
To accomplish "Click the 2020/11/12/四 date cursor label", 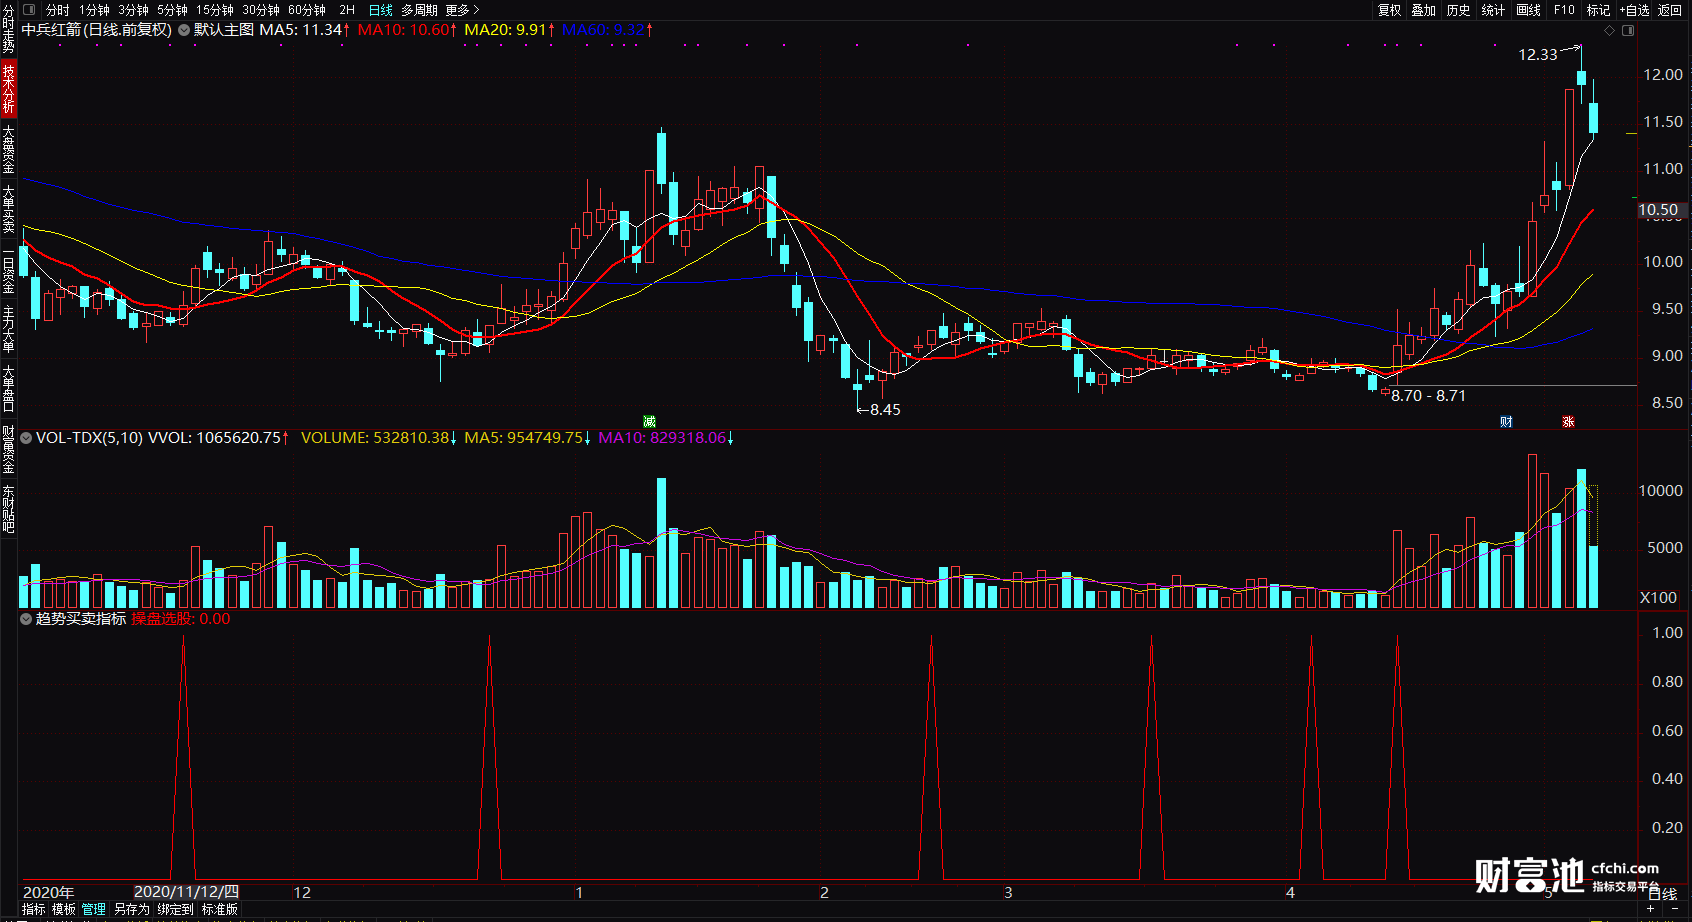I will [186, 892].
